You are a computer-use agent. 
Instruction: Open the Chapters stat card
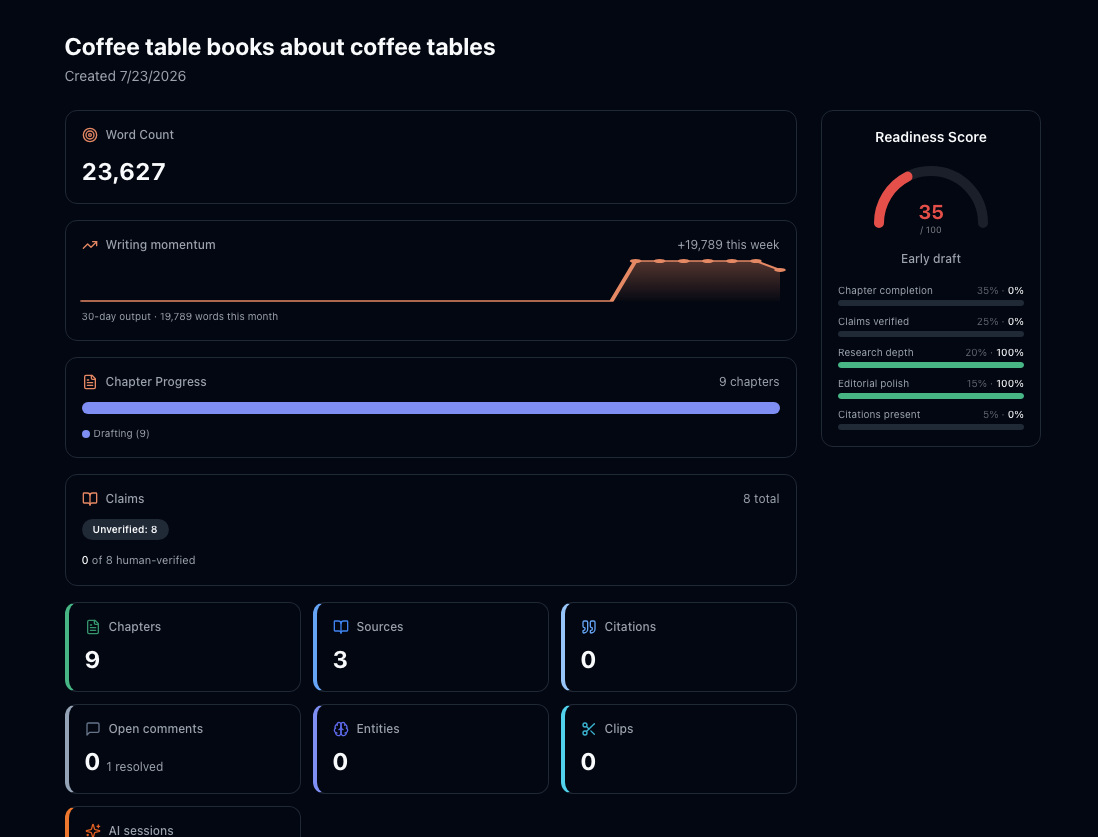[x=183, y=647]
